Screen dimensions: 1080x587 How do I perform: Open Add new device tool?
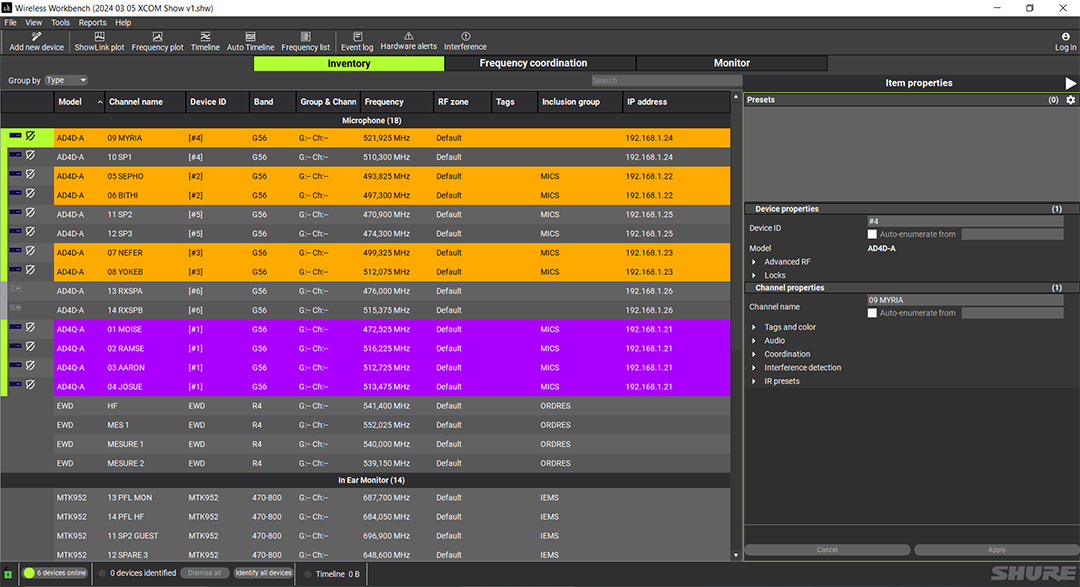click(37, 41)
